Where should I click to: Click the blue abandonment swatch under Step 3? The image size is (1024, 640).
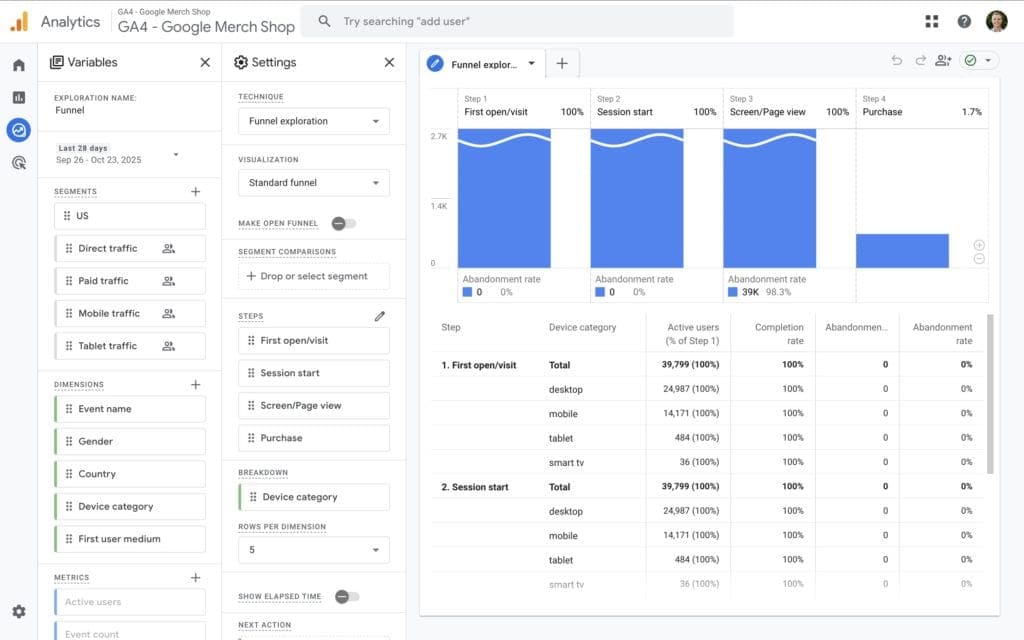point(734,292)
